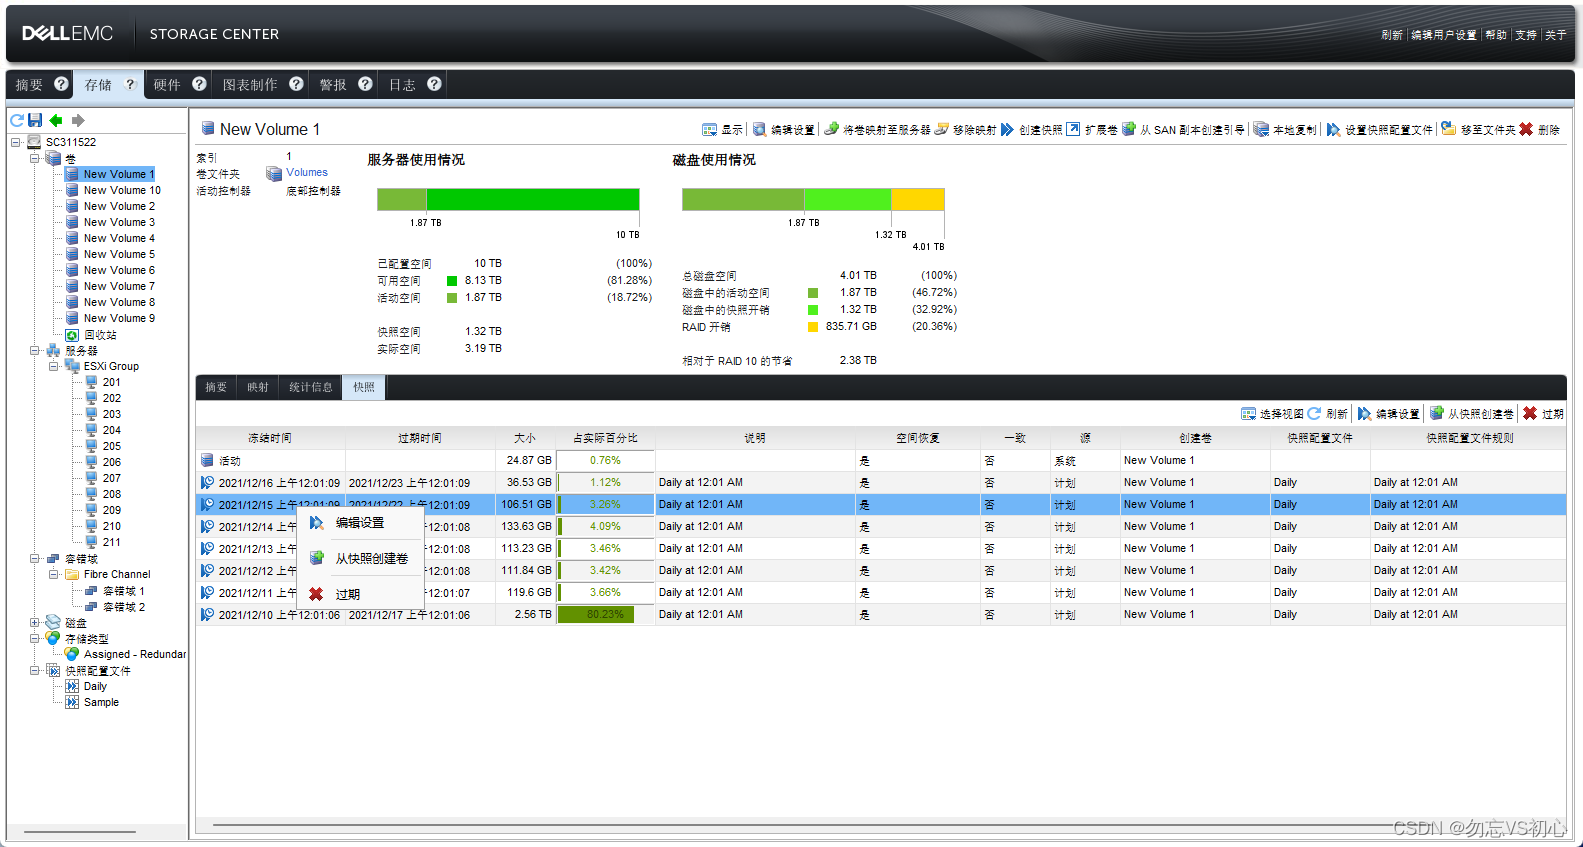Choose 从快照创建卷 in context menu
Screen dimensions: 1583x847
pos(371,558)
